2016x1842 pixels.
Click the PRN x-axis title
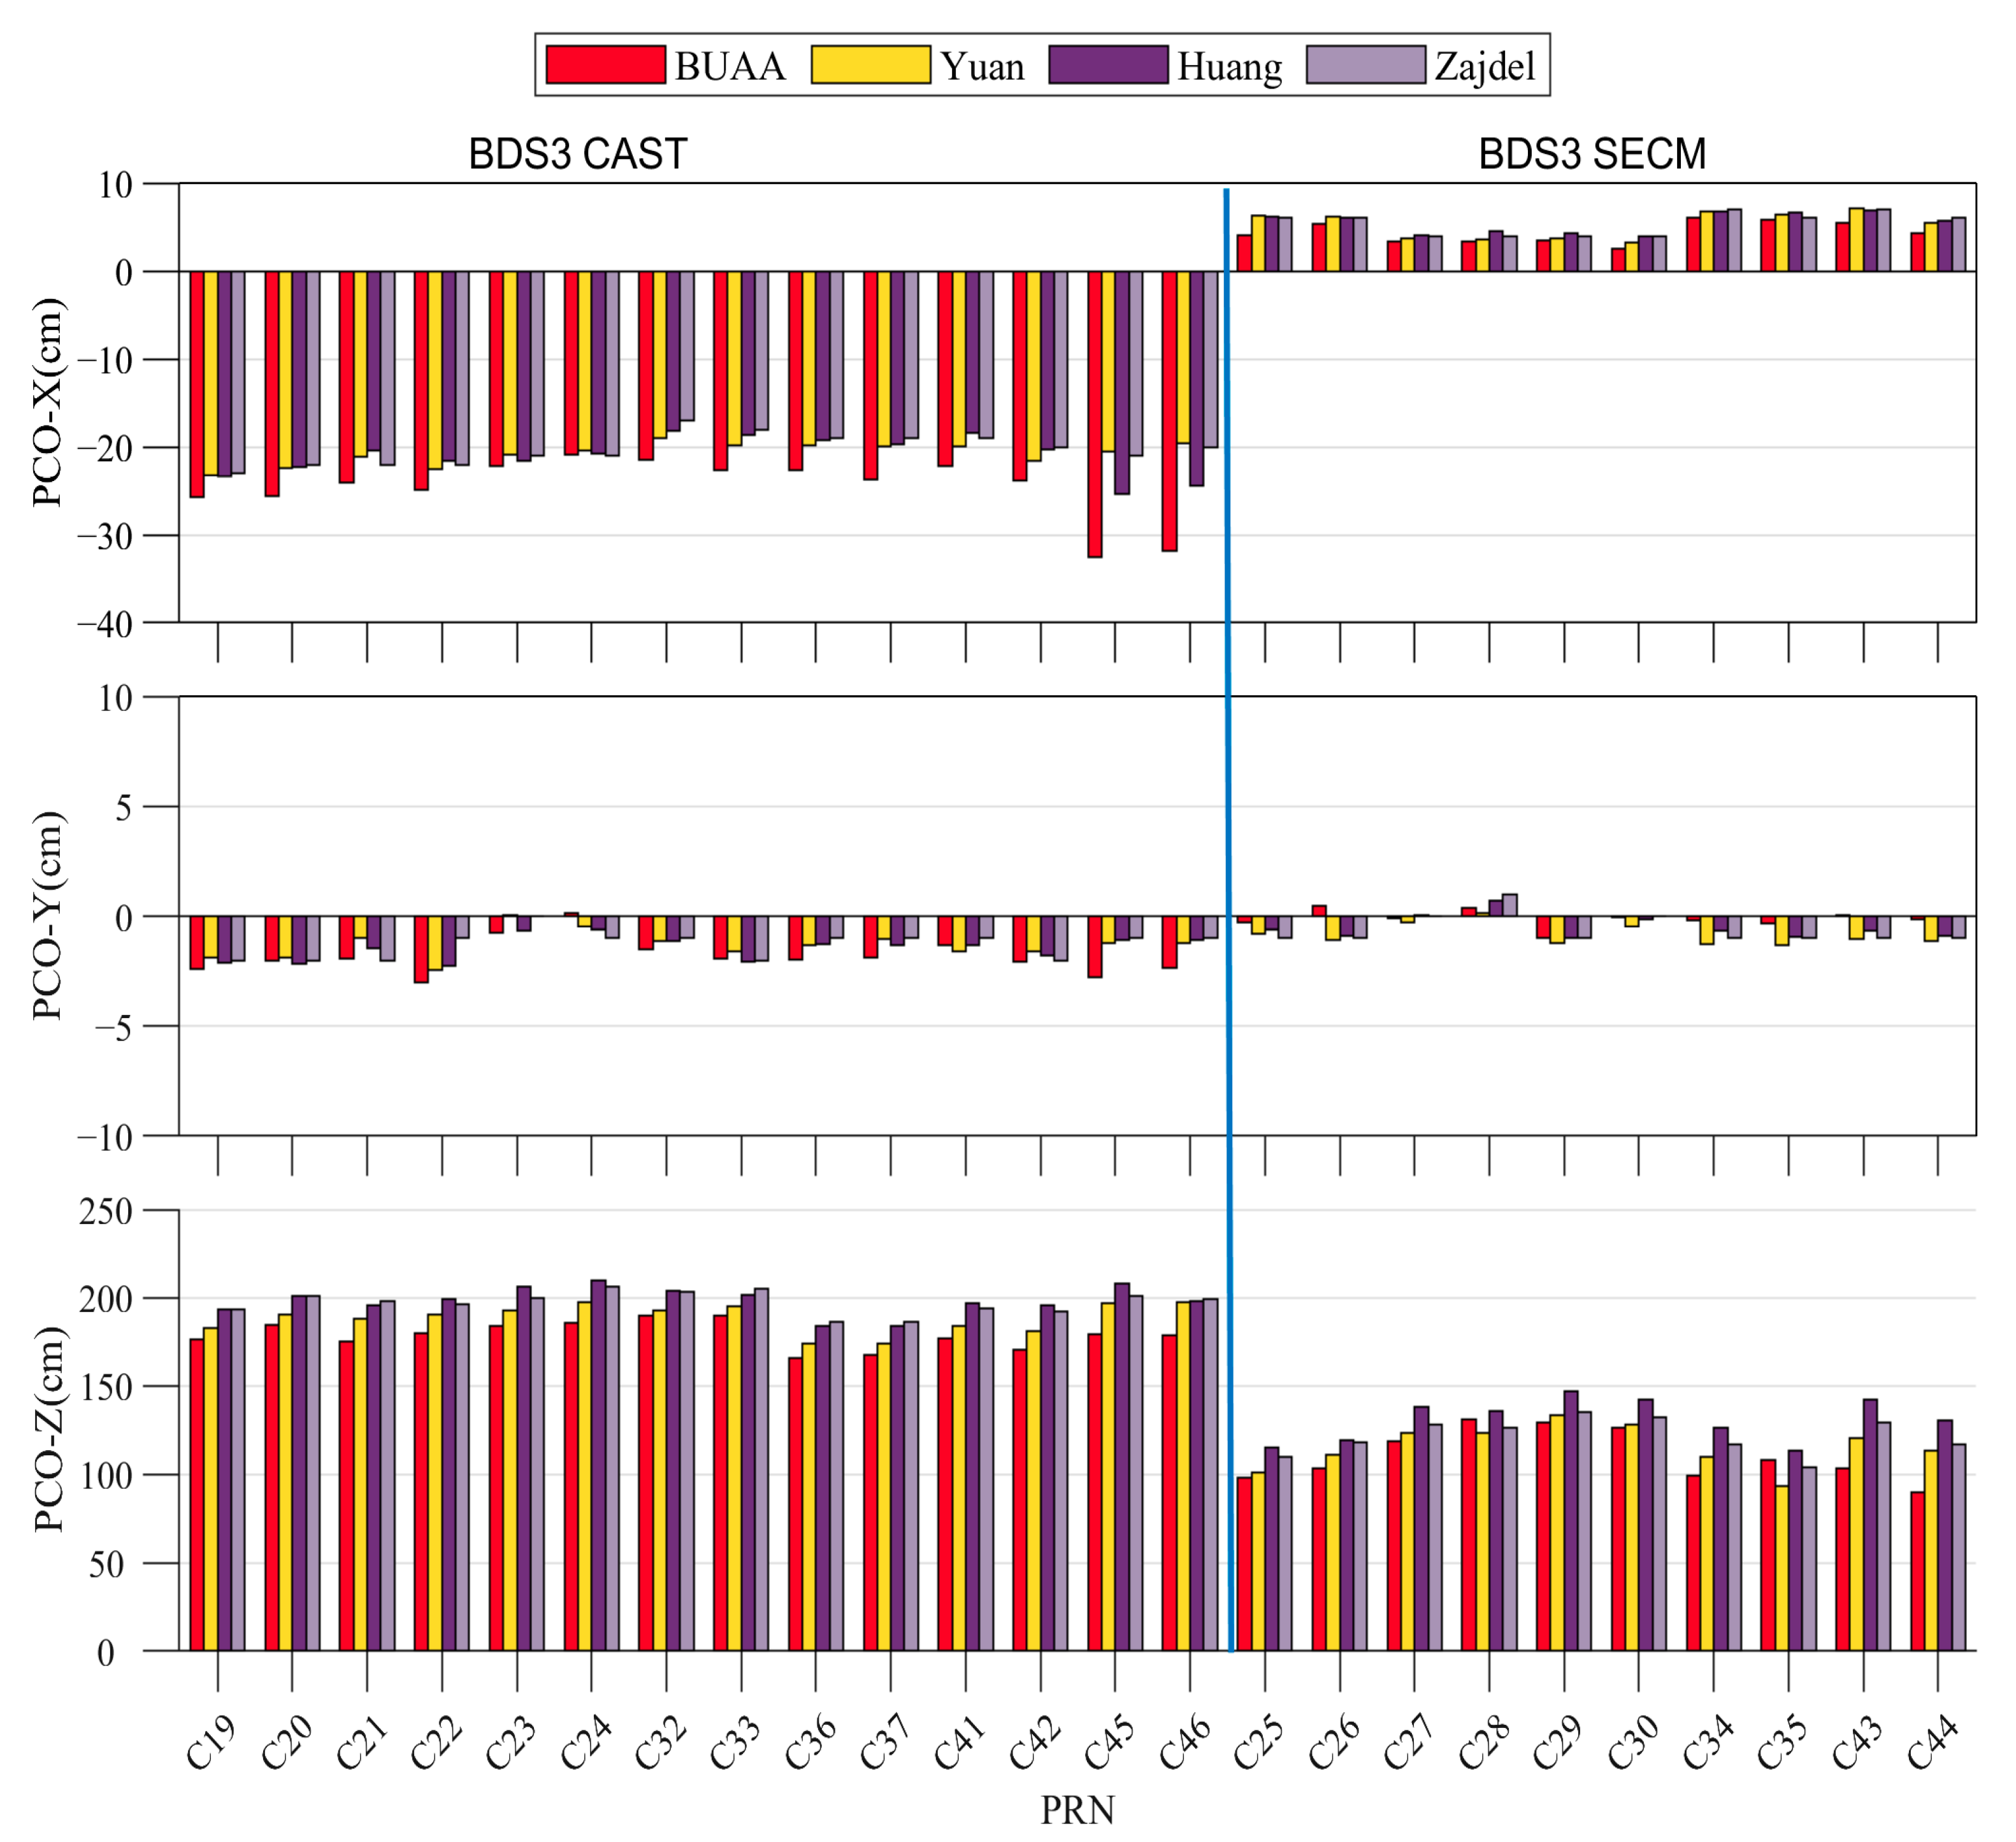(1077, 1810)
